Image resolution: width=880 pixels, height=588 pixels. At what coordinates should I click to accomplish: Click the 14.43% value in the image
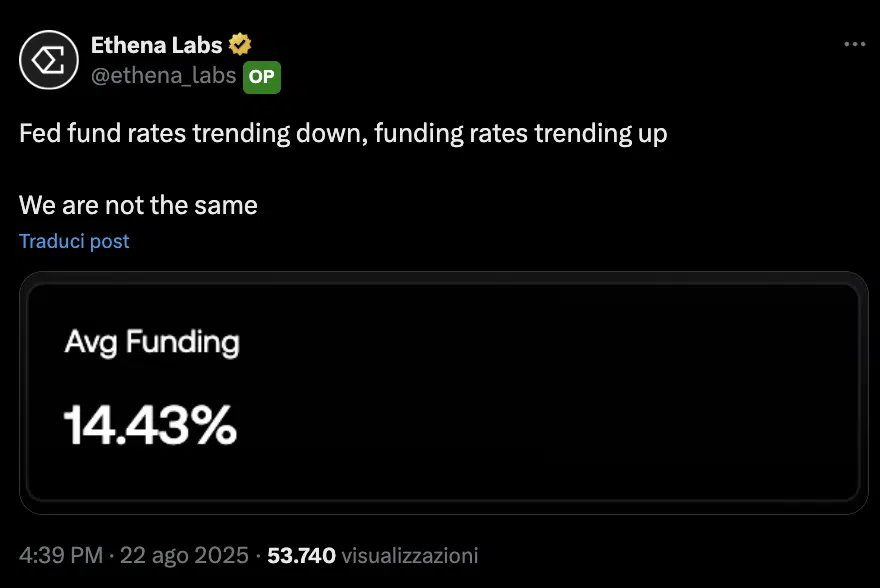[x=150, y=425]
